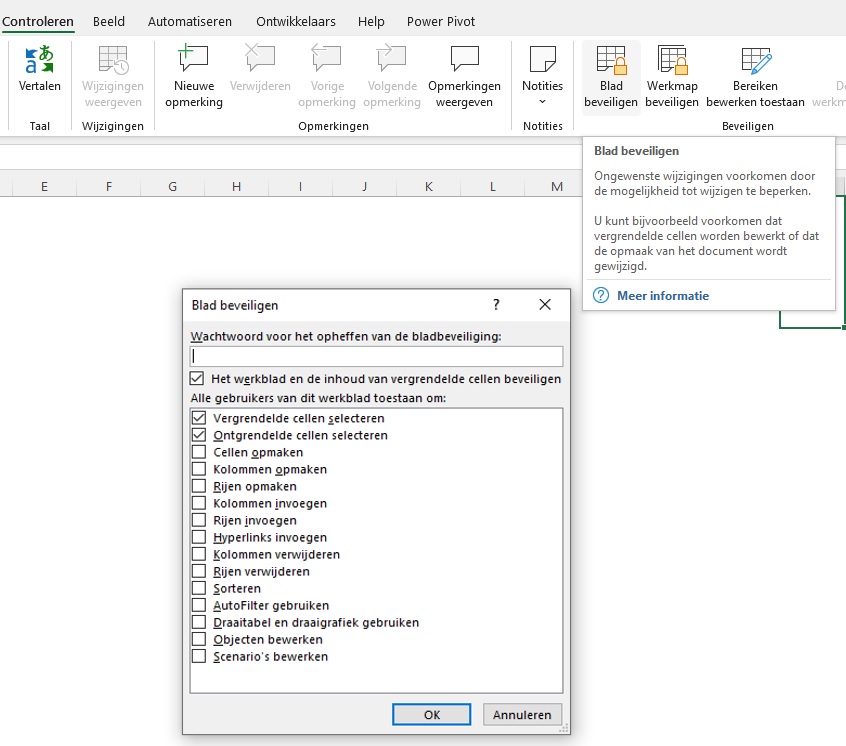The width and height of the screenshot is (846, 746).
Task: Click the Annuleren button
Action: click(x=522, y=714)
